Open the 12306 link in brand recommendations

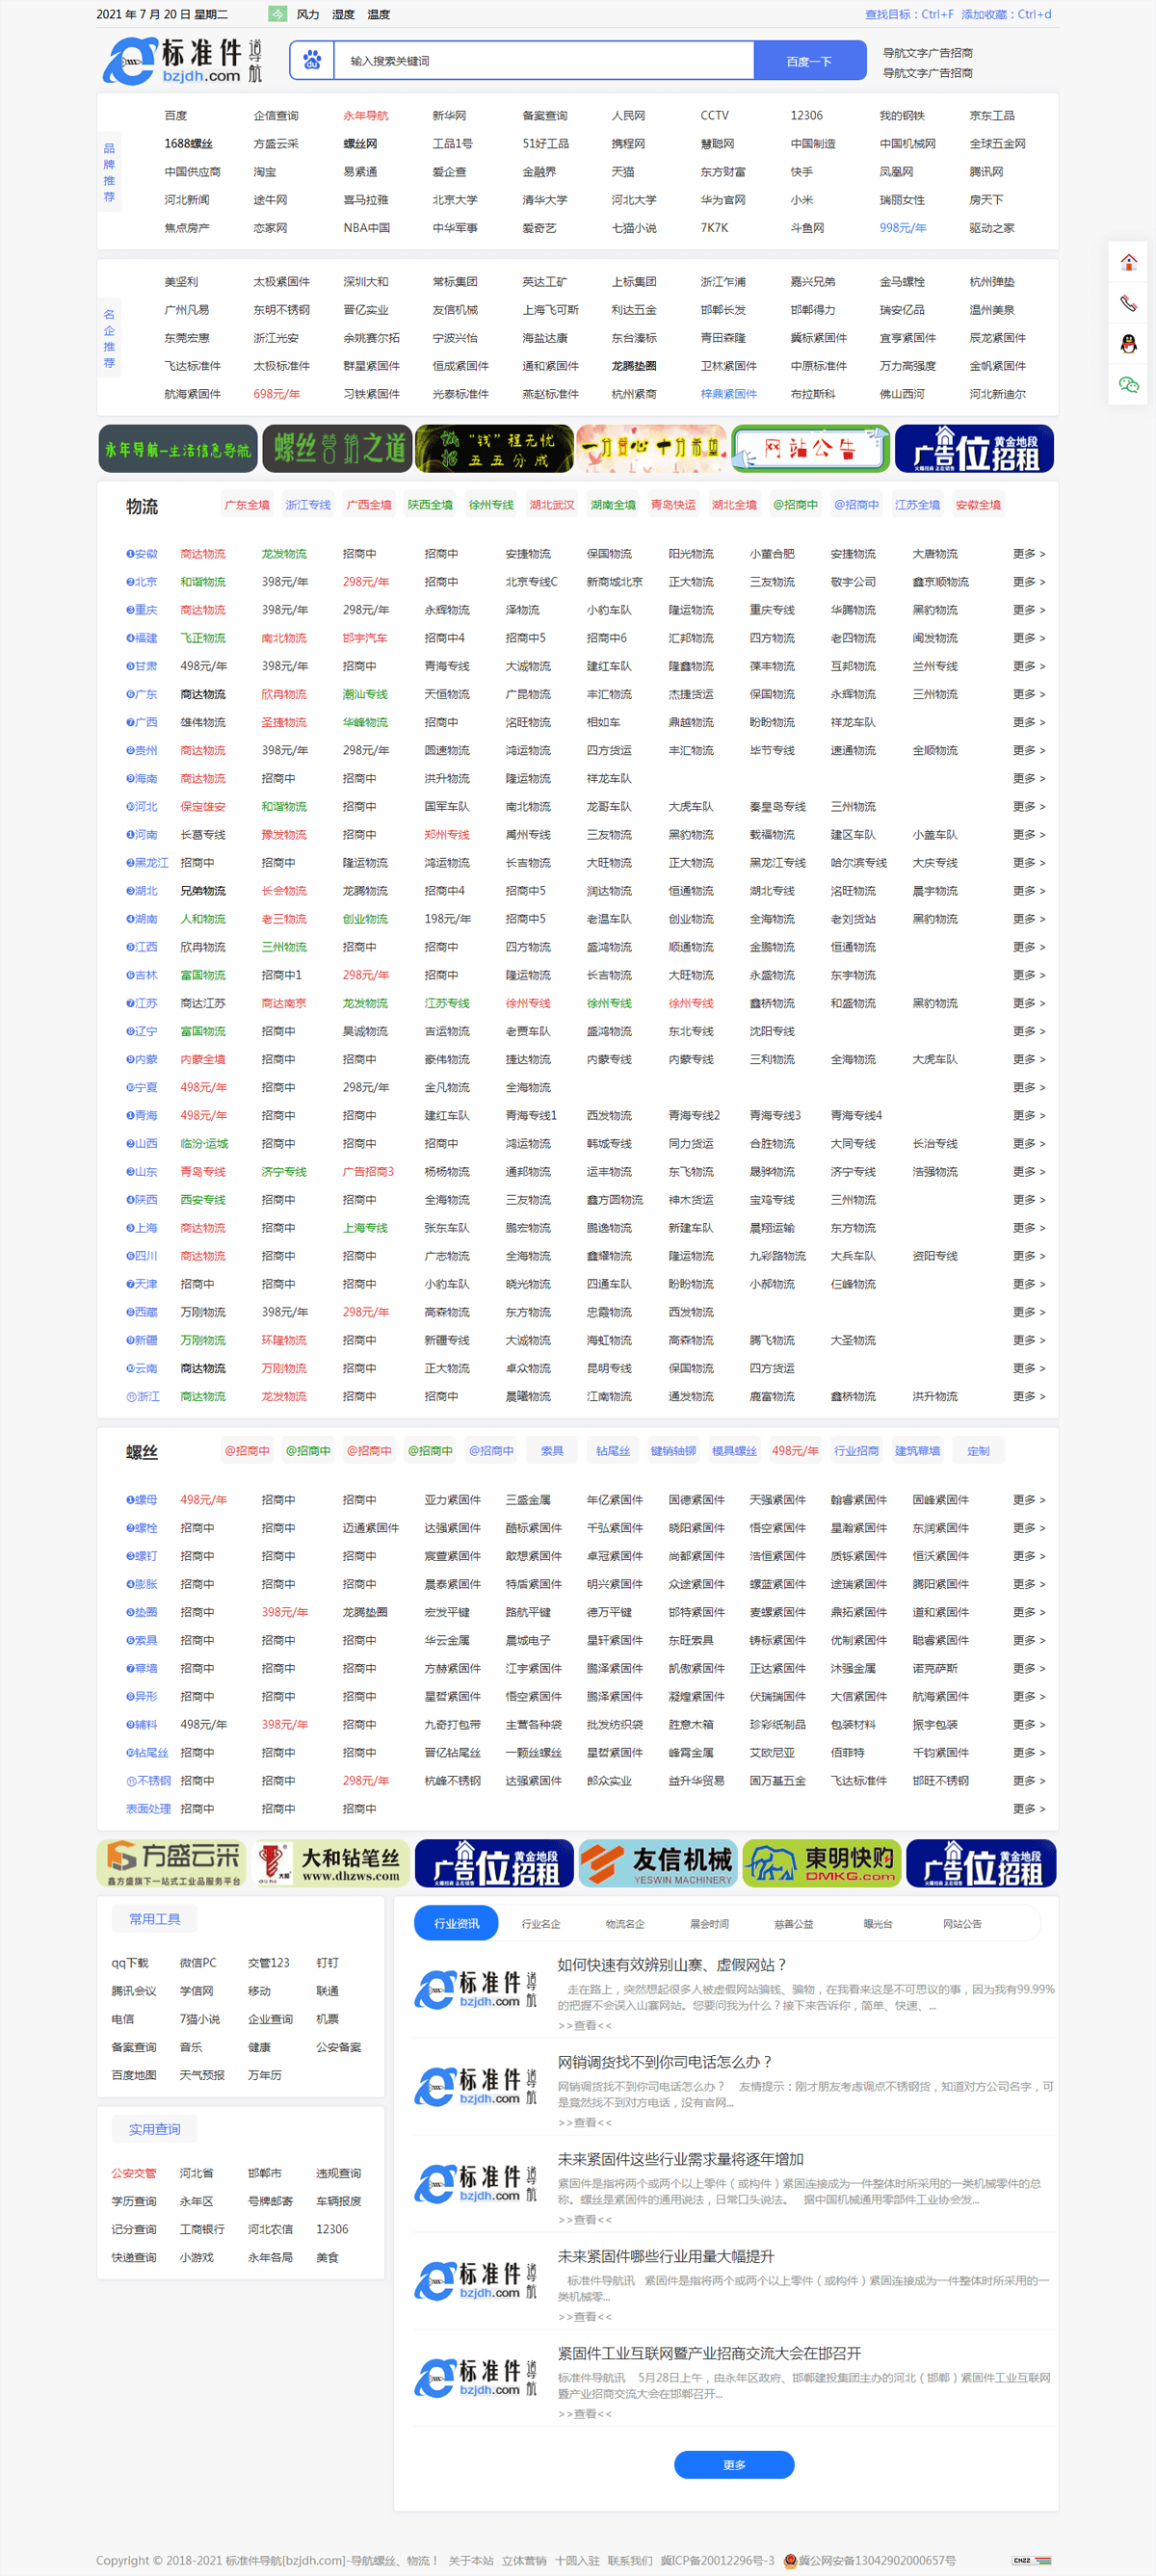pyautogui.click(x=806, y=116)
